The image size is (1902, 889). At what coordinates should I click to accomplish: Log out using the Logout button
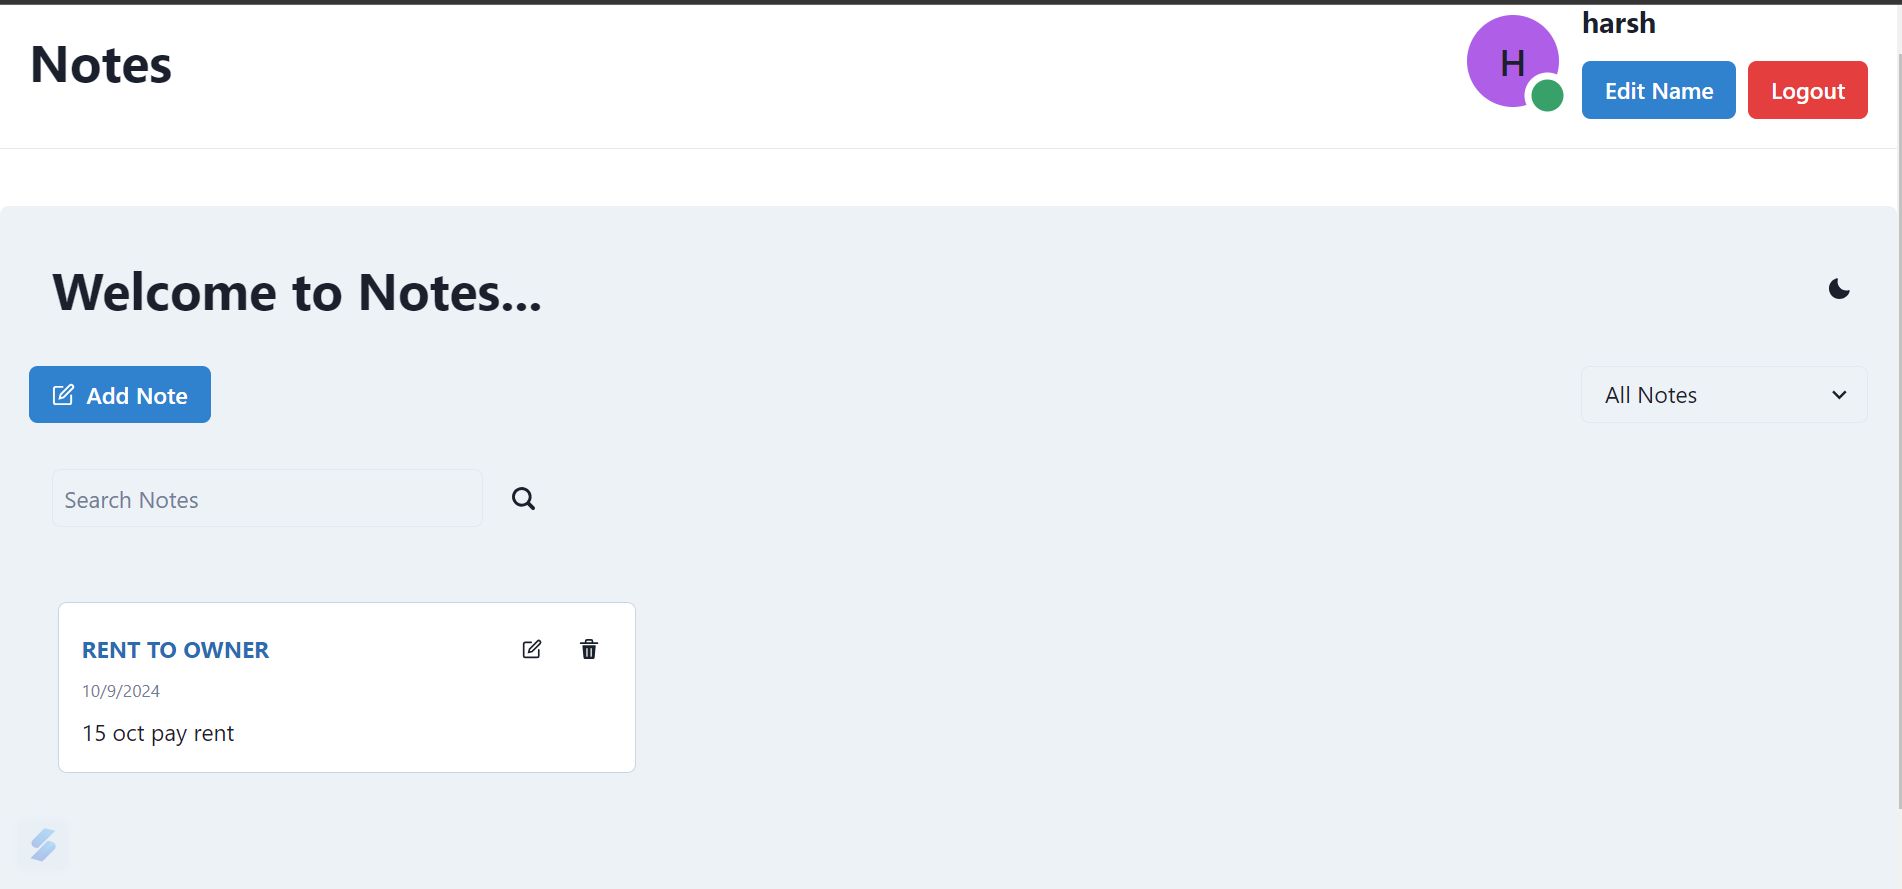pyautogui.click(x=1807, y=91)
